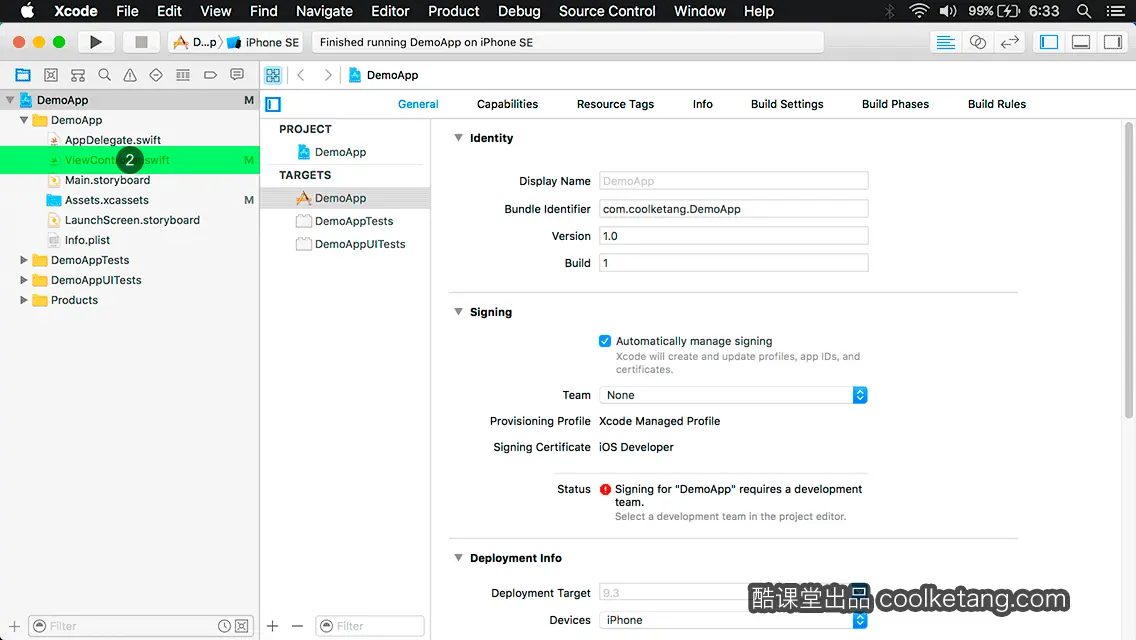
Task: Switch to the Capabilities tab
Action: [507, 104]
